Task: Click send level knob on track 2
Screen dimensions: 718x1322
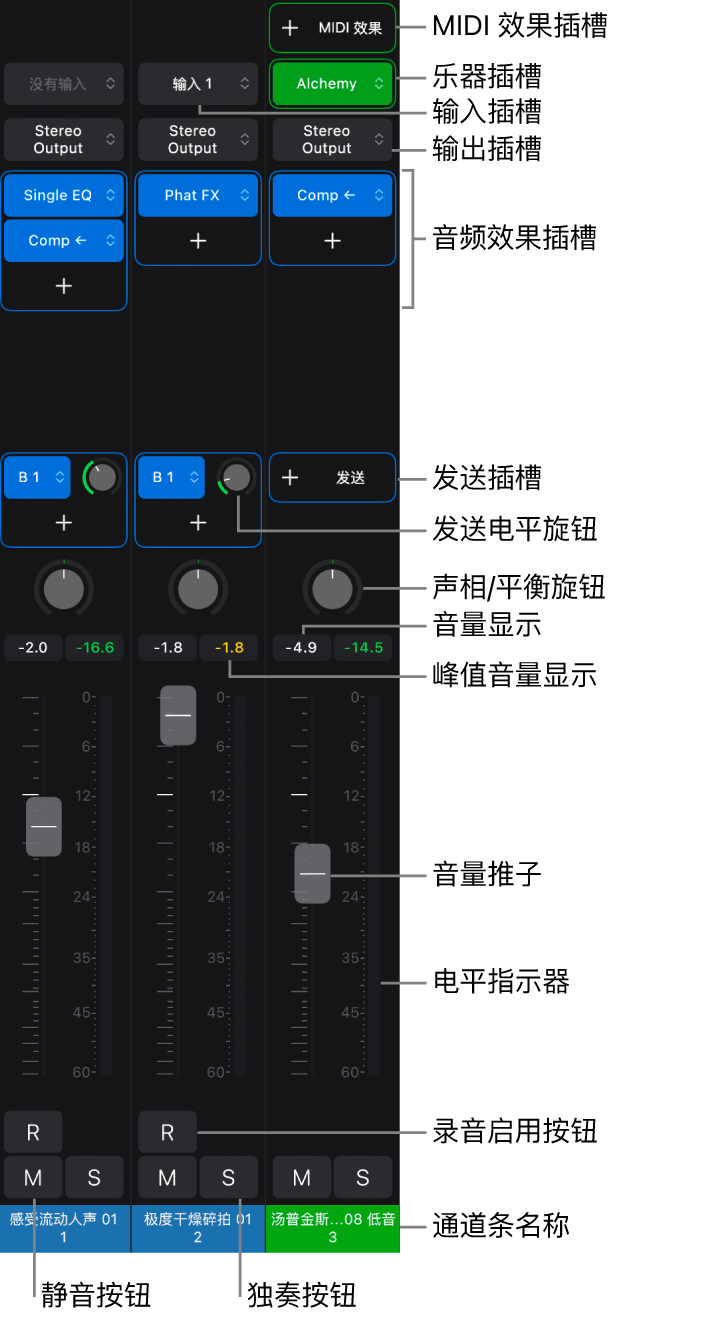Action: (x=236, y=477)
